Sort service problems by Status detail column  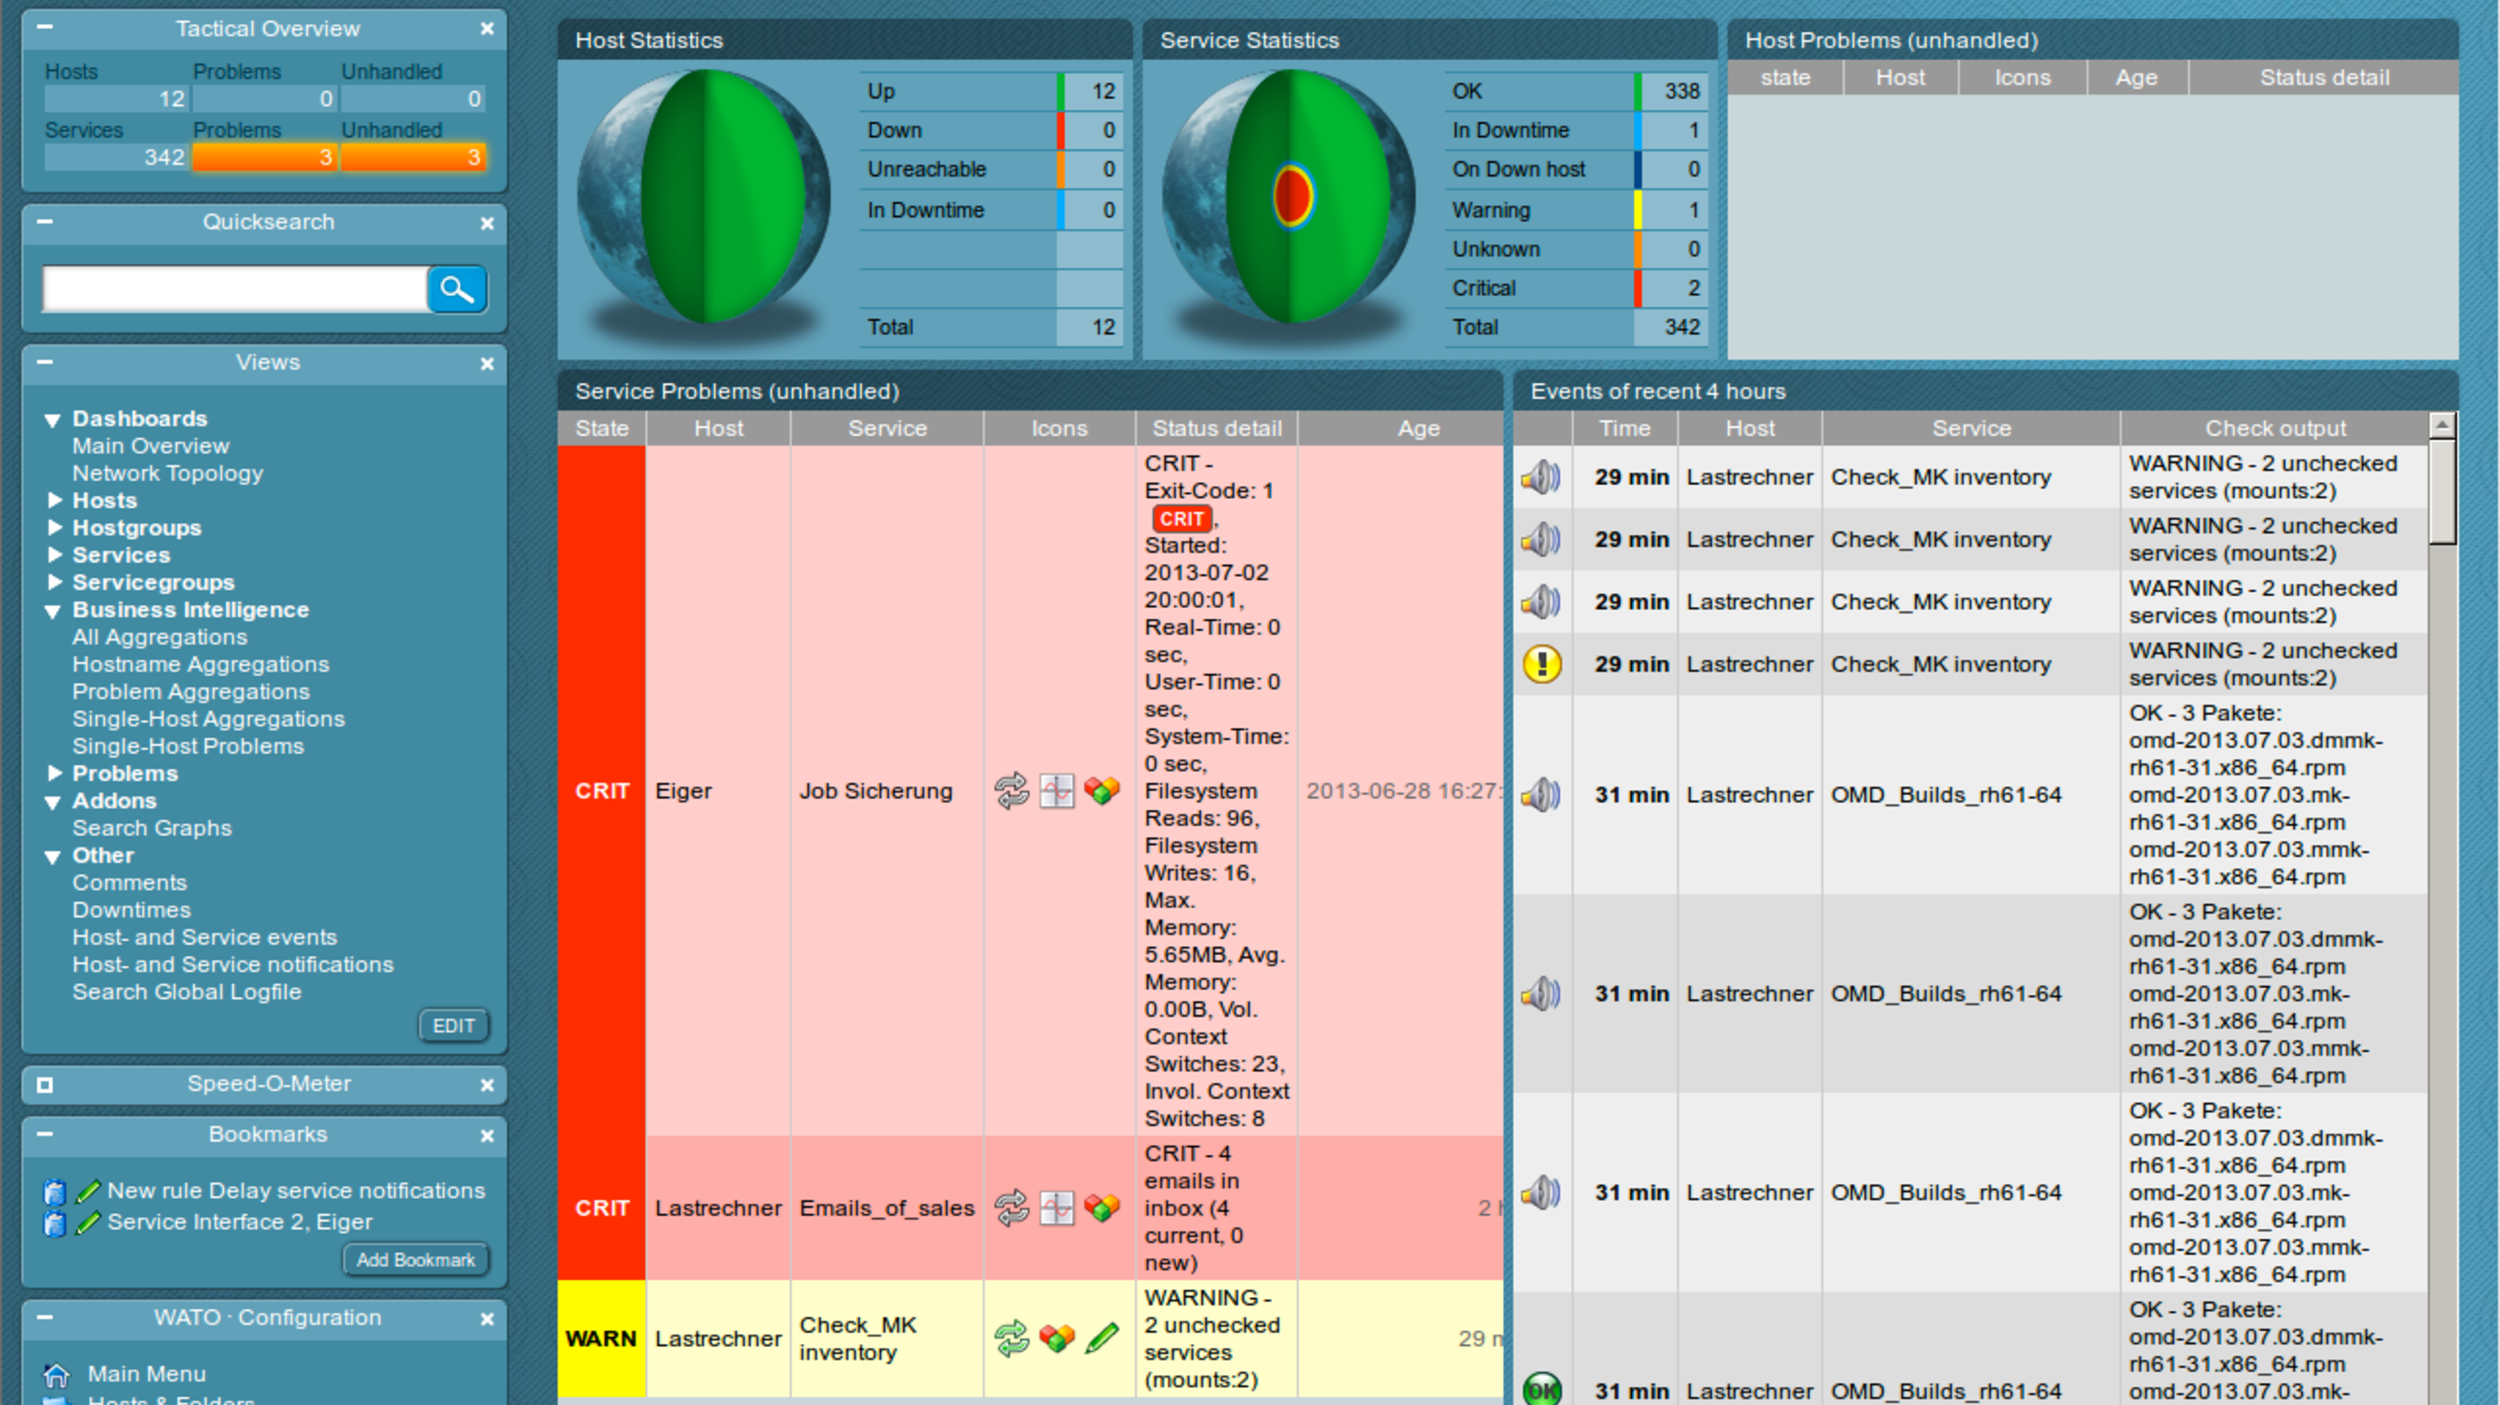tap(1216, 428)
